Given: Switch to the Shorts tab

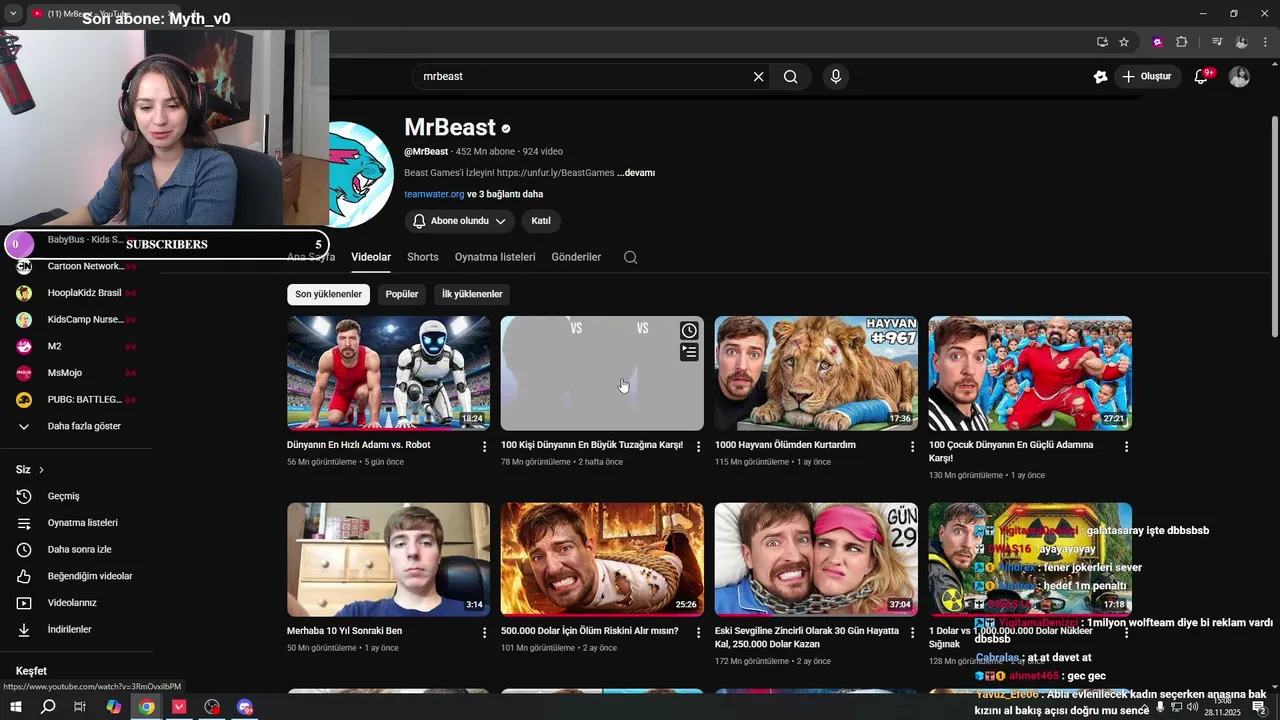Looking at the screenshot, I should click(423, 257).
